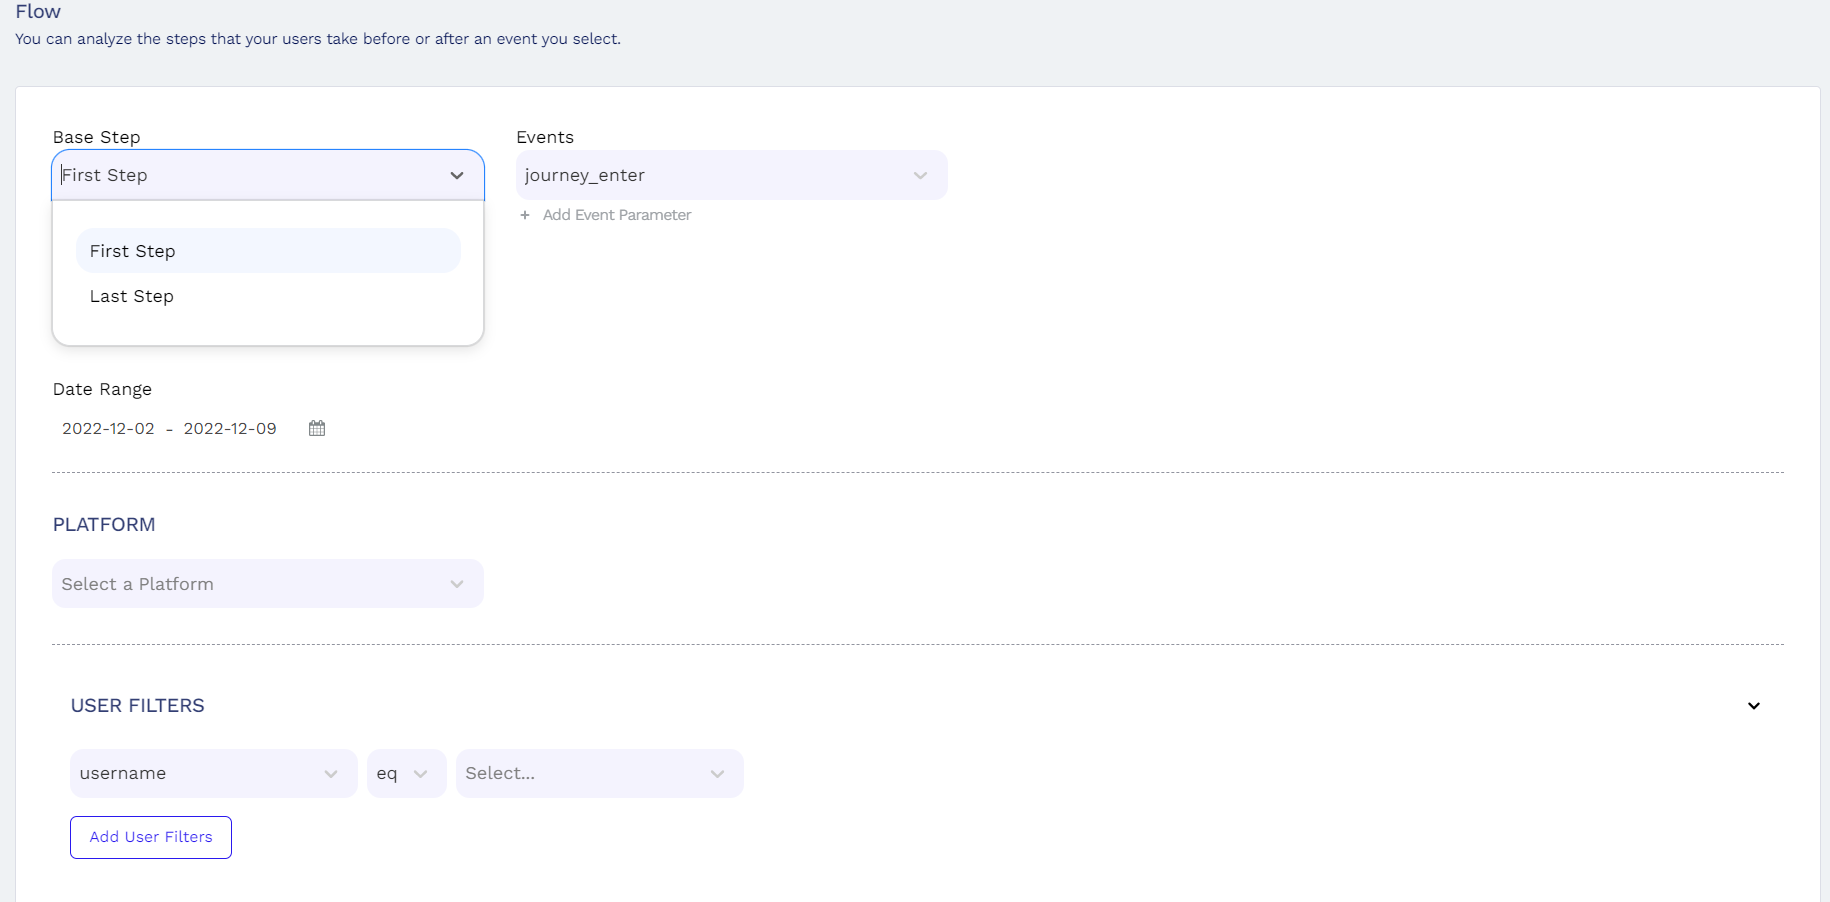
Task: Select First Step option in the list
Action: 268,251
